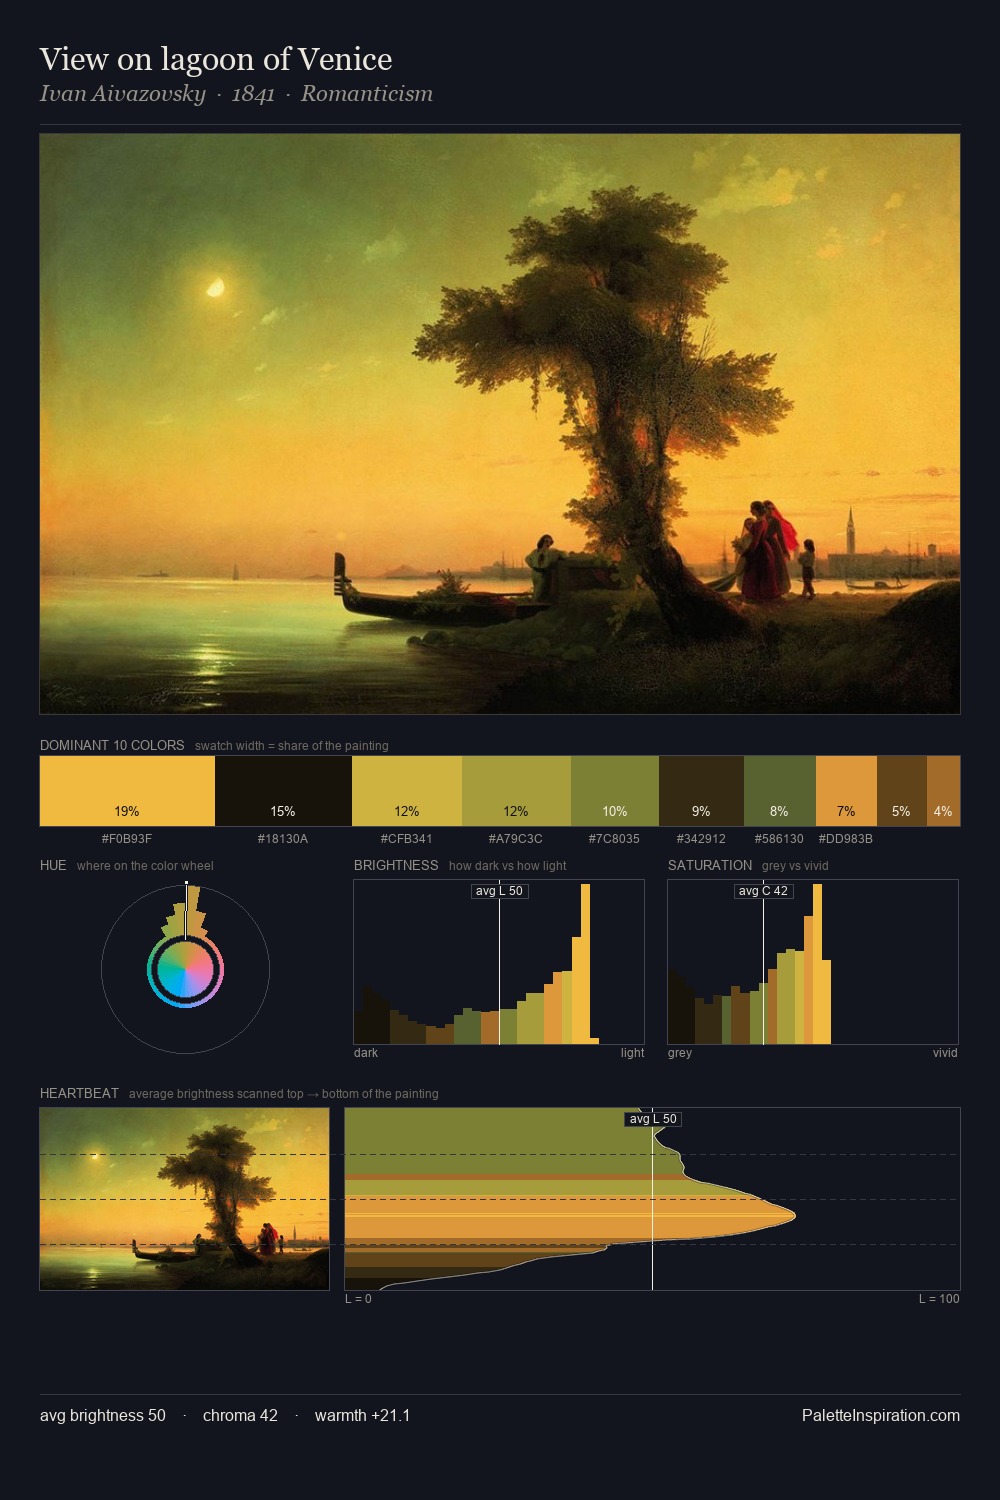Click hex code #CFB341 text

click(x=407, y=838)
